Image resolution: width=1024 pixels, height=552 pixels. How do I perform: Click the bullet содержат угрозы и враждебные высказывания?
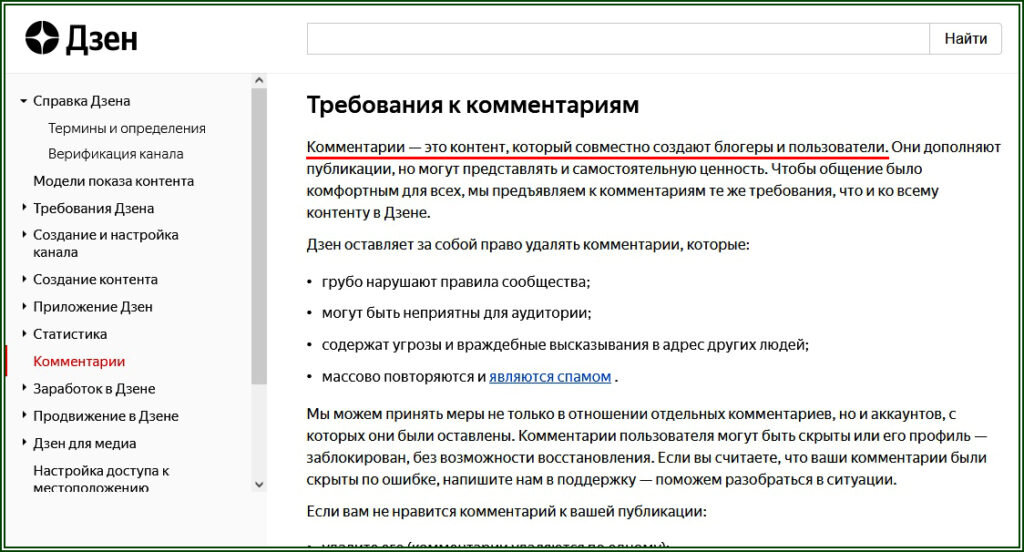click(566, 345)
